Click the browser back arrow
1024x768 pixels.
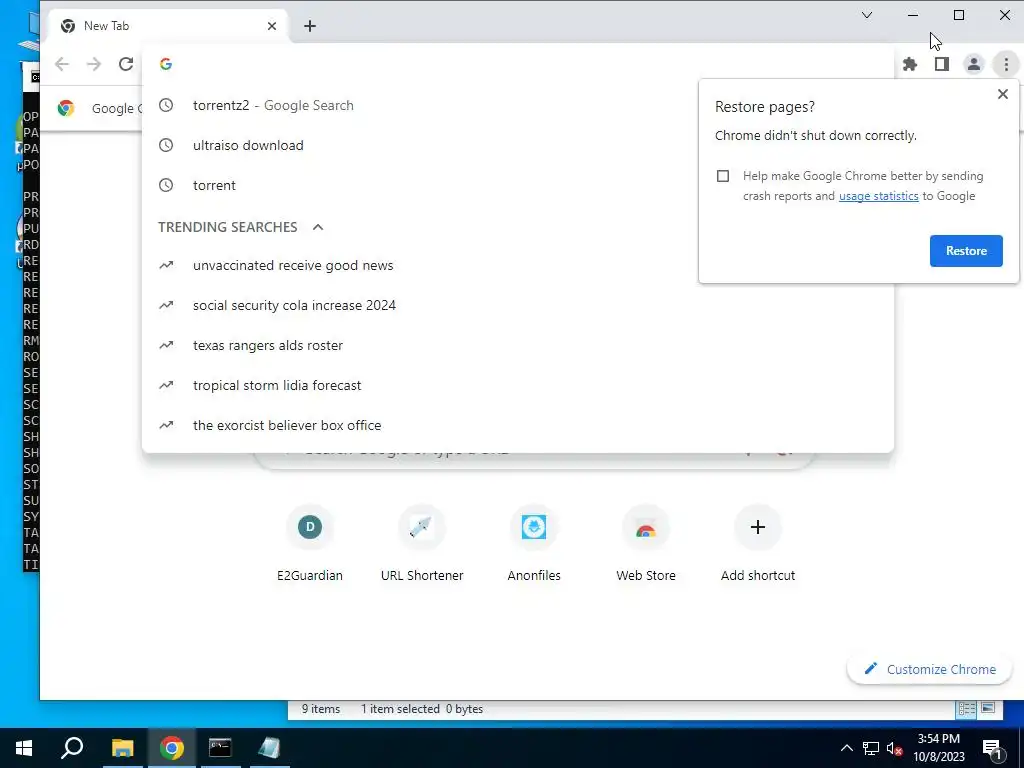(62, 64)
